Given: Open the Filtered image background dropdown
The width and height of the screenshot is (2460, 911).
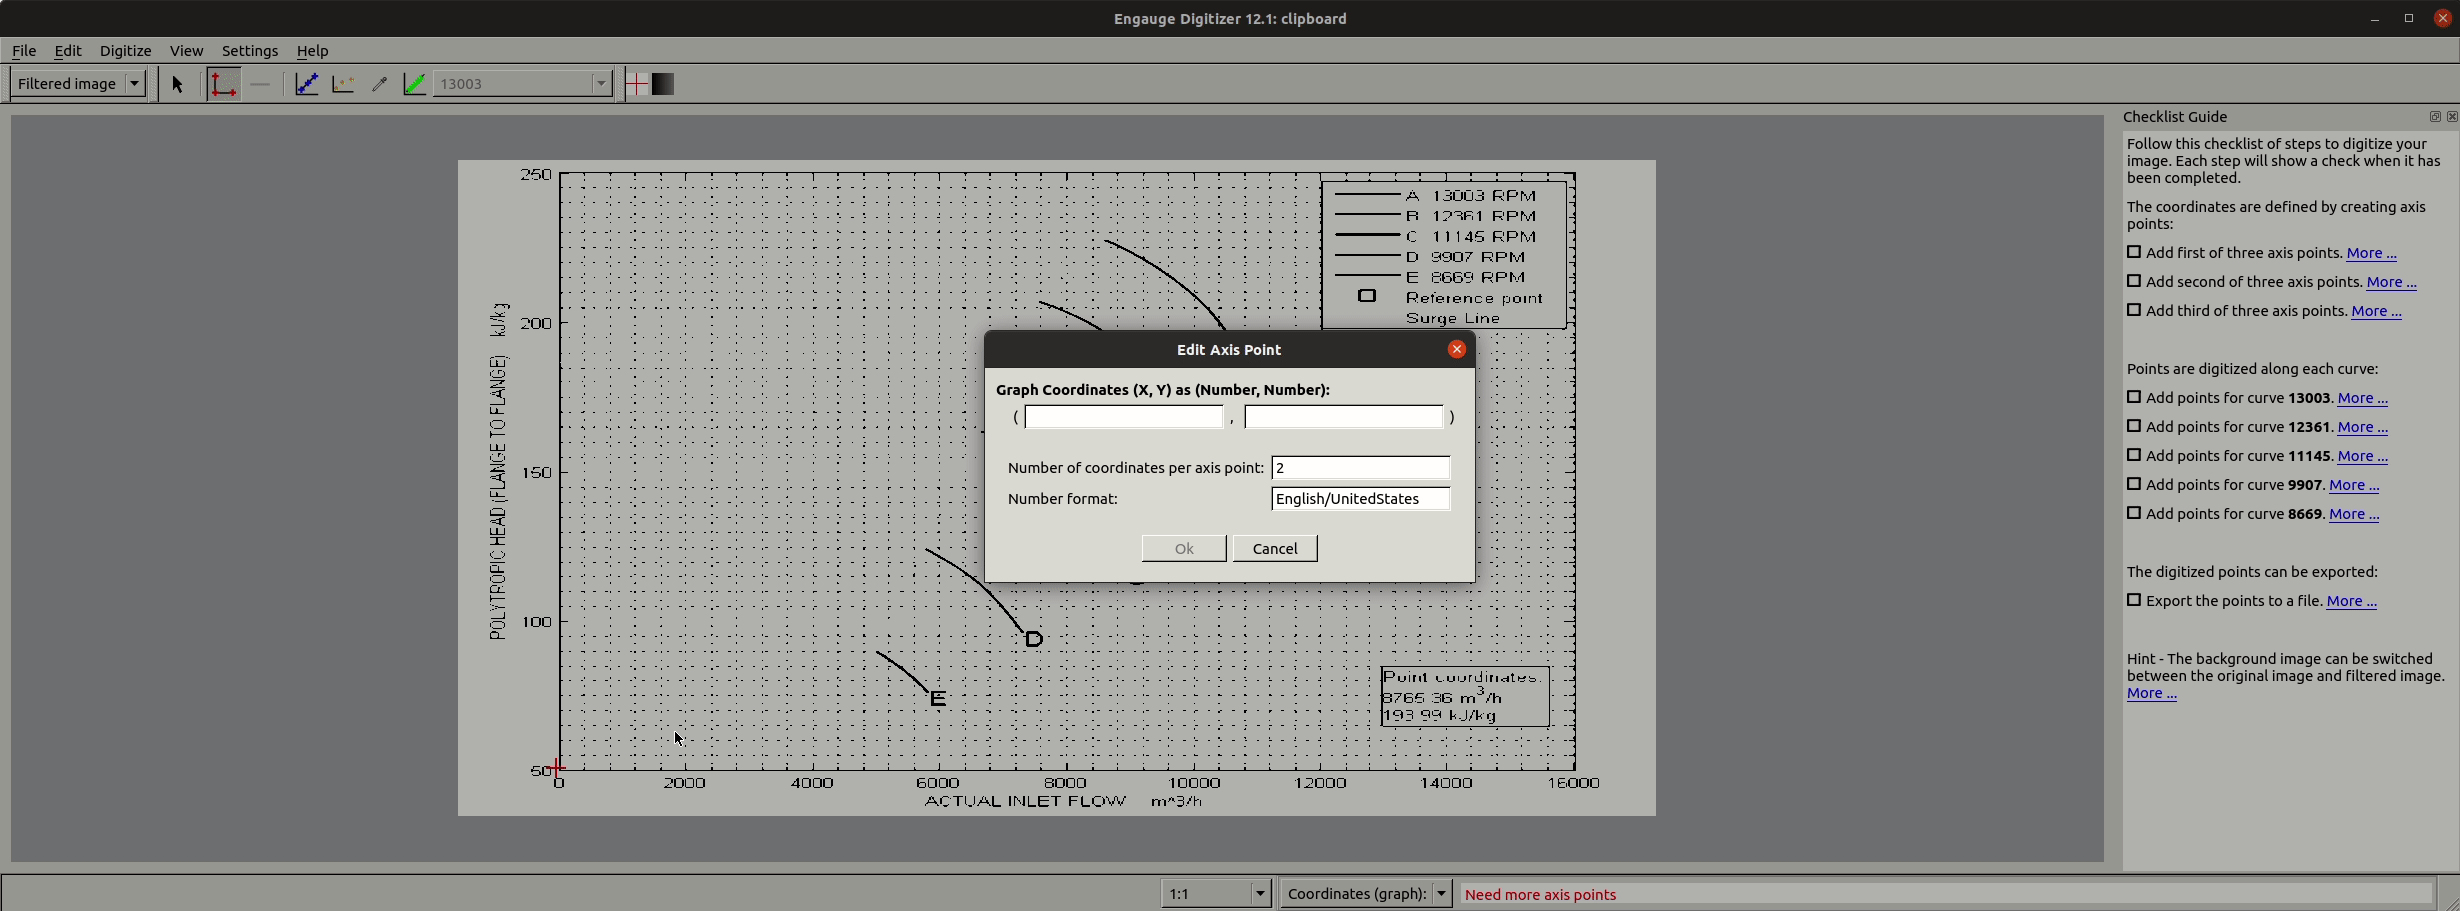Looking at the screenshot, I should coord(79,84).
